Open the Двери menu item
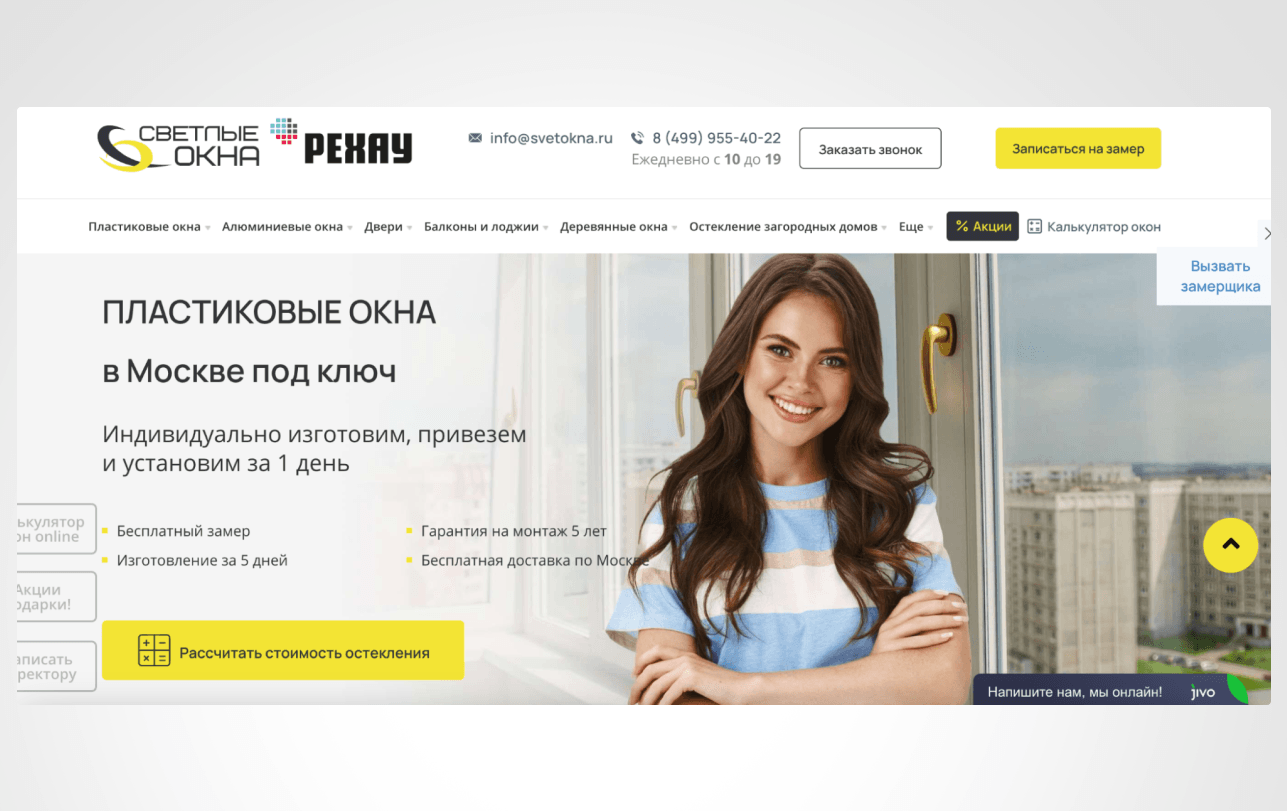The width and height of the screenshot is (1287, 811). [388, 227]
